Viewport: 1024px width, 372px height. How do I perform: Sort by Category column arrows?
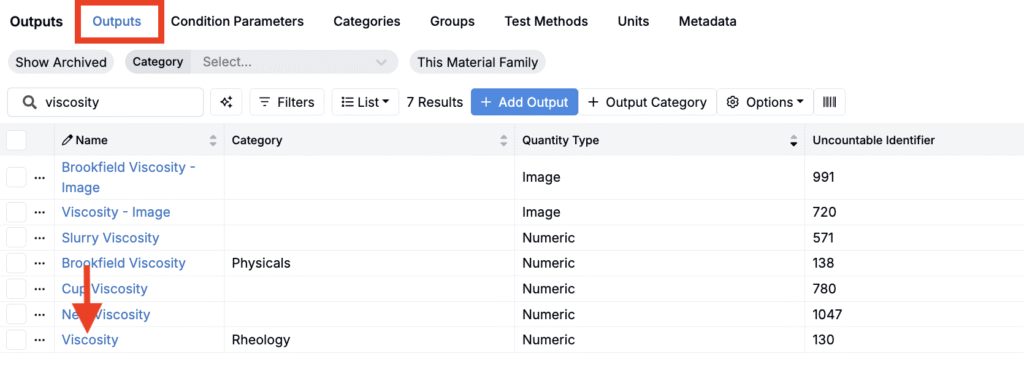[504, 140]
